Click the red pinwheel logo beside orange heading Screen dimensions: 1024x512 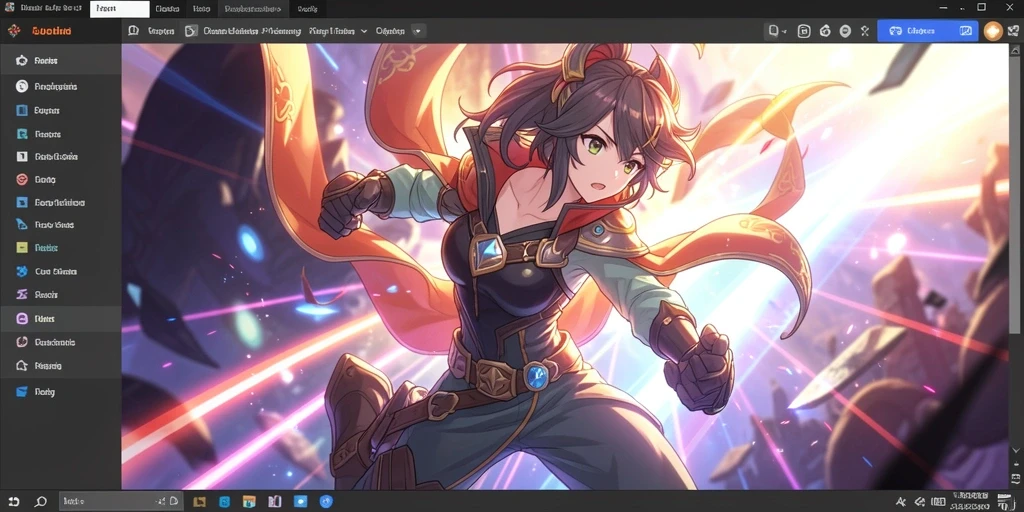pyautogui.click(x=14, y=31)
